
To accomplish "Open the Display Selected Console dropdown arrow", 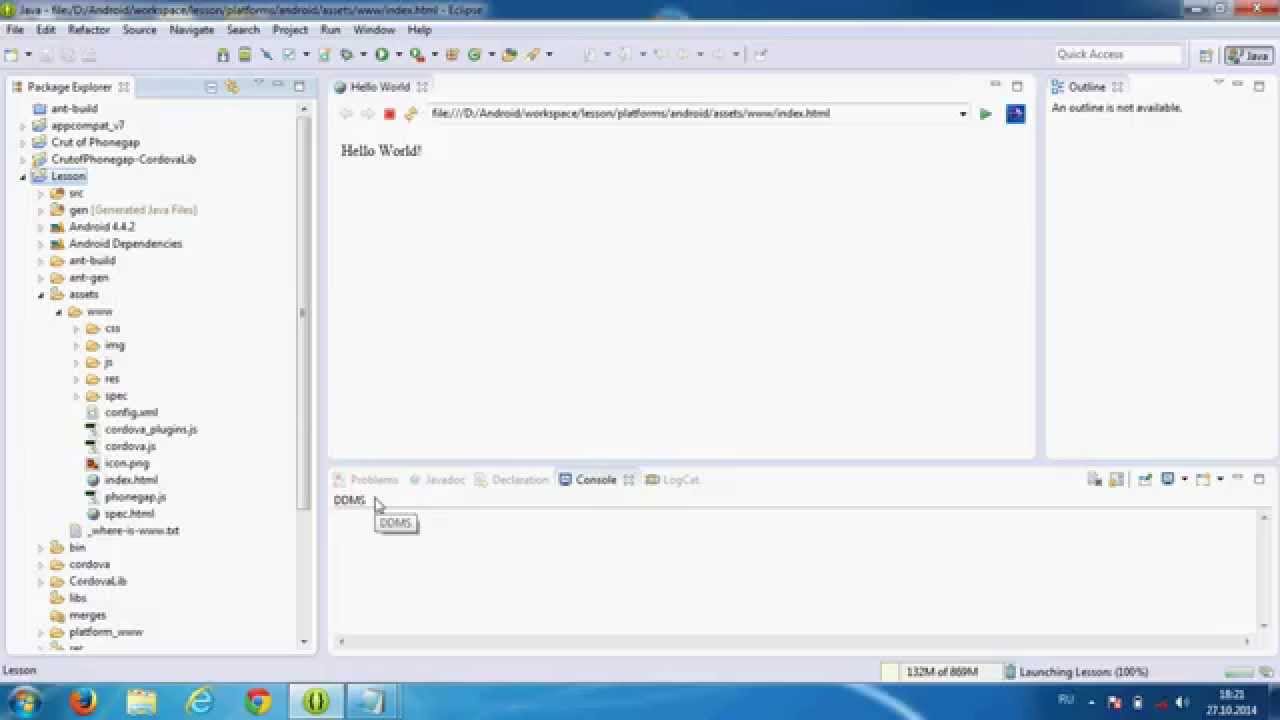I will point(1185,480).
